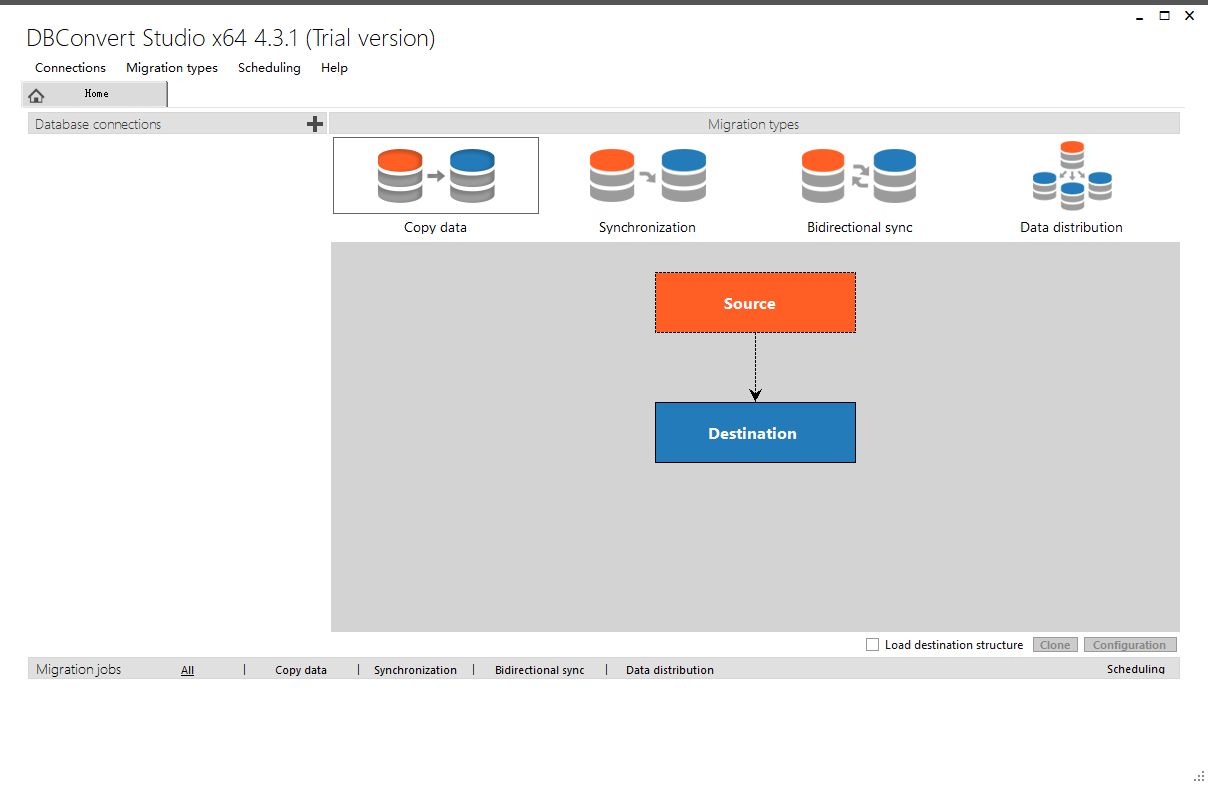Open the Scheduling menu

(x=269, y=68)
